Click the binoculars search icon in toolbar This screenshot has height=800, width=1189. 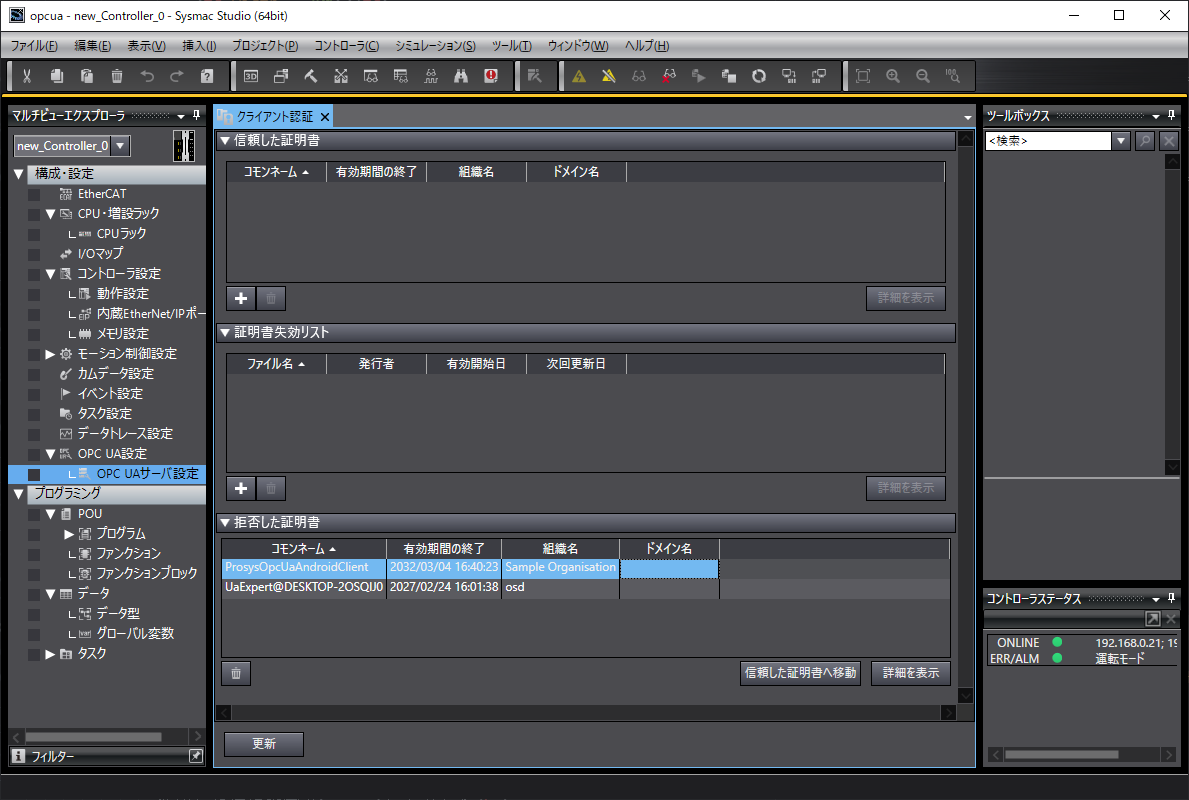tap(461, 76)
